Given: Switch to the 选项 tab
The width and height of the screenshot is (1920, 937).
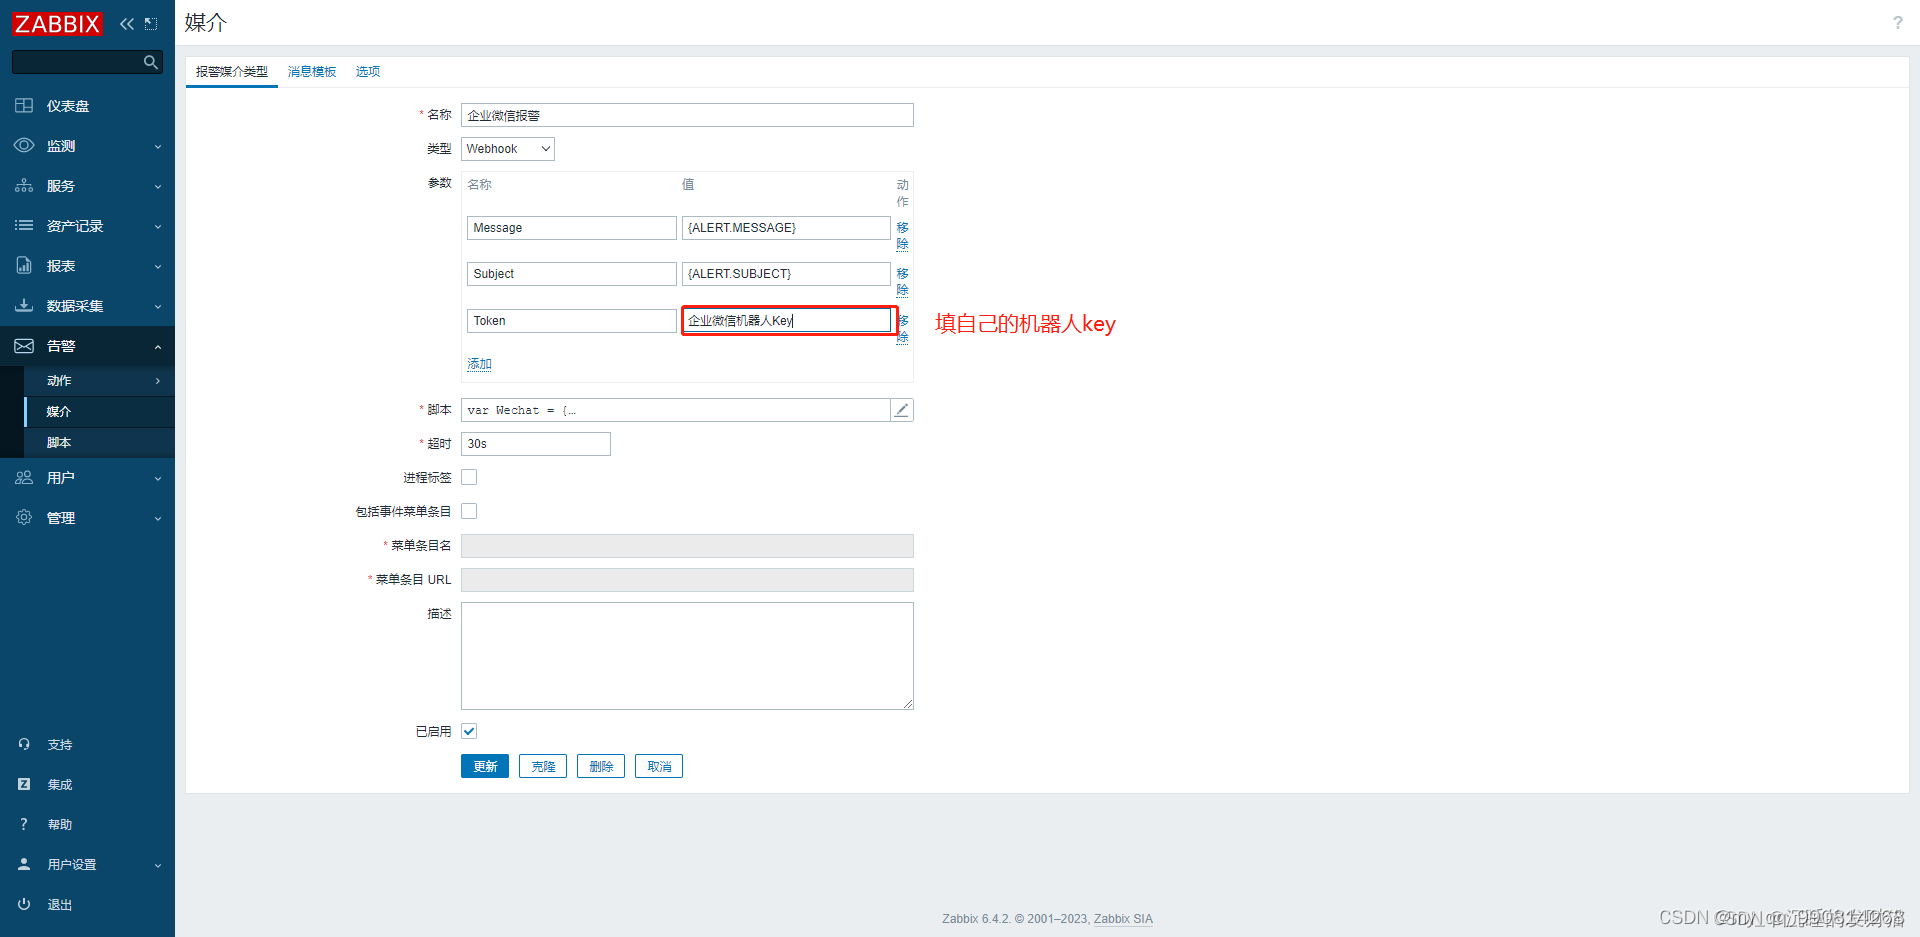Looking at the screenshot, I should click(x=368, y=72).
